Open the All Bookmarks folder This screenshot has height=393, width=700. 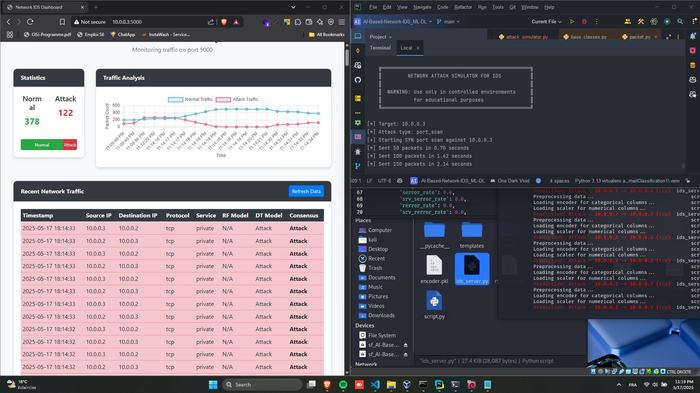(326, 34)
